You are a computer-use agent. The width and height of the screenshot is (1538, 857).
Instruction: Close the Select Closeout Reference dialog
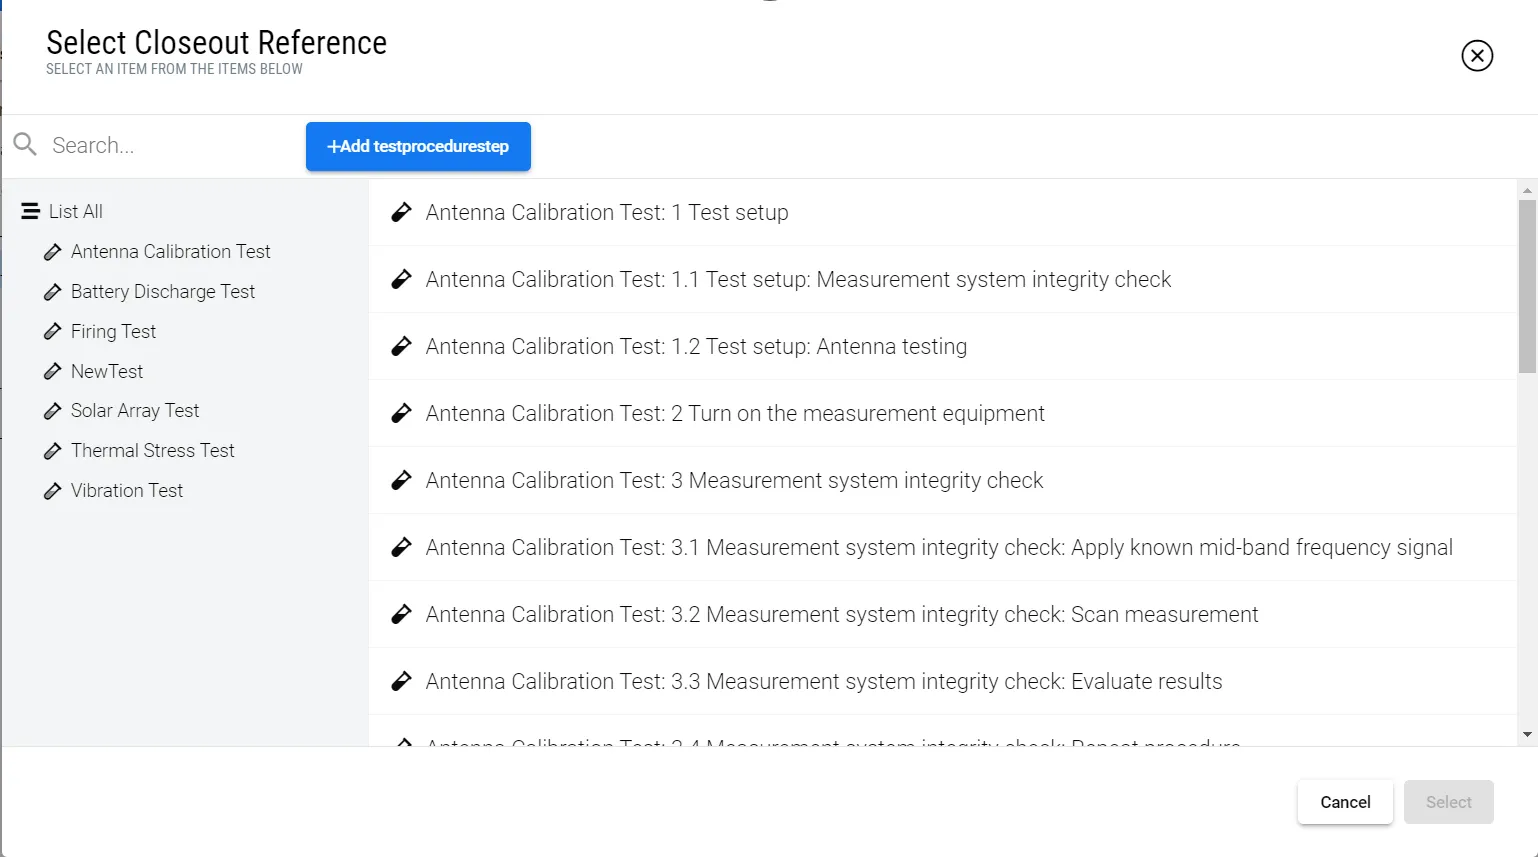(1477, 56)
